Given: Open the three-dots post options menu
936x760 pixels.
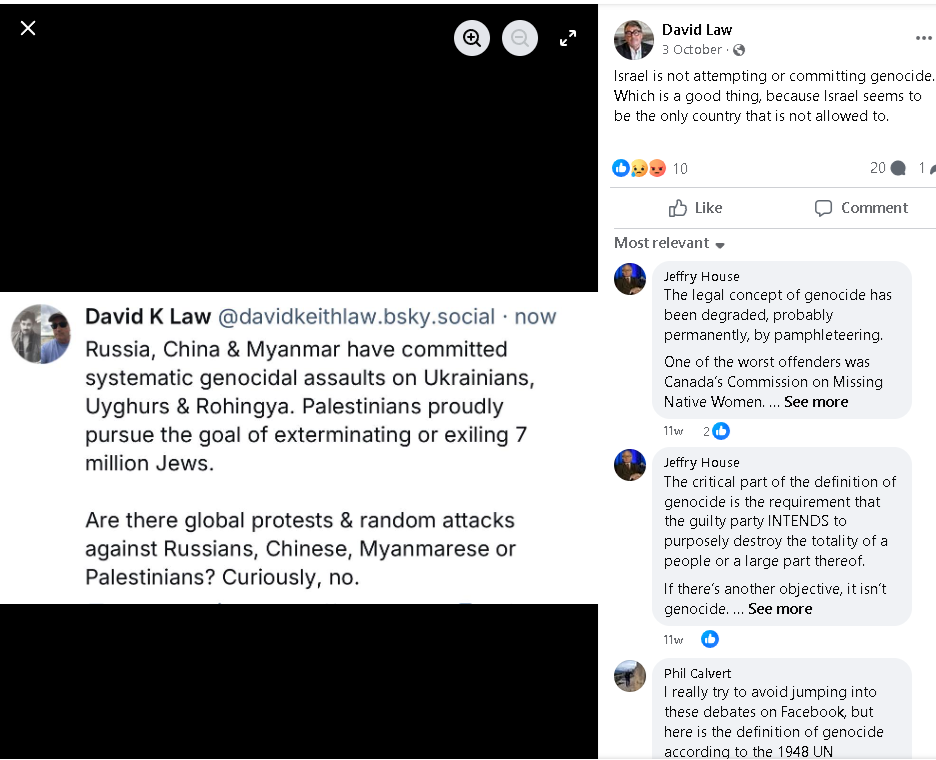Looking at the screenshot, I should [x=923, y=38].
